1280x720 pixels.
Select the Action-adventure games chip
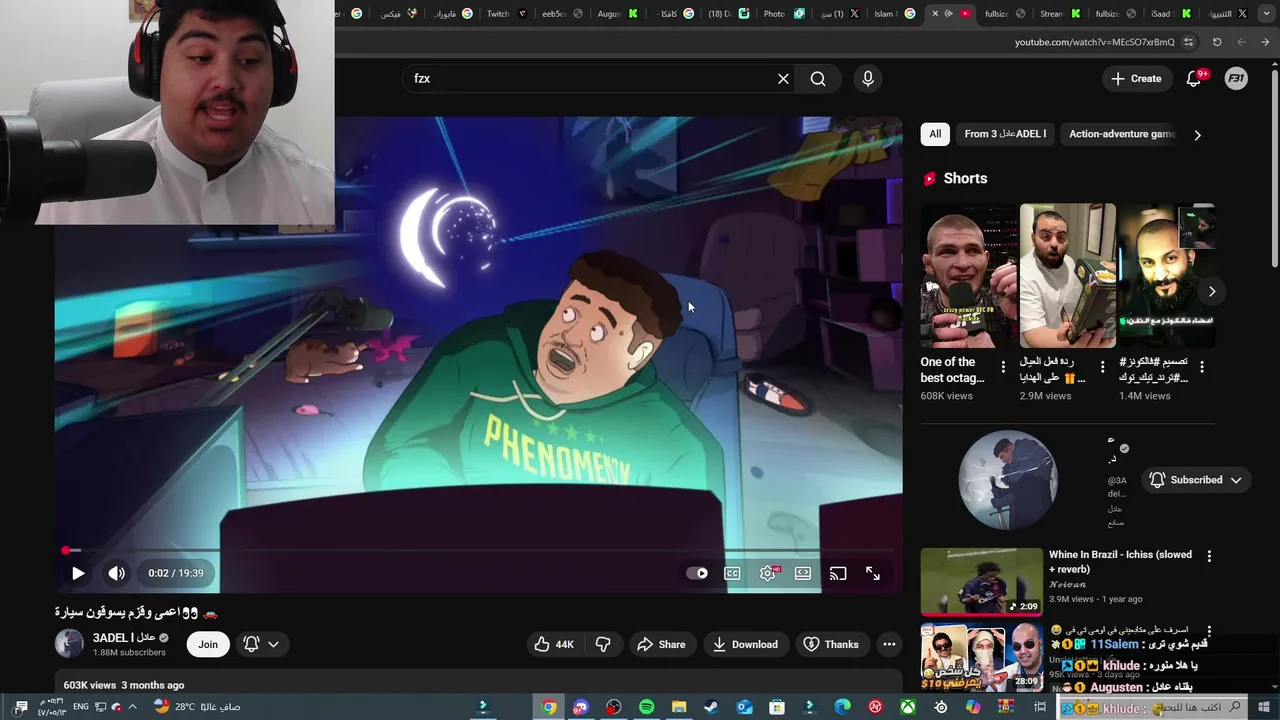tap(1122, 134)
